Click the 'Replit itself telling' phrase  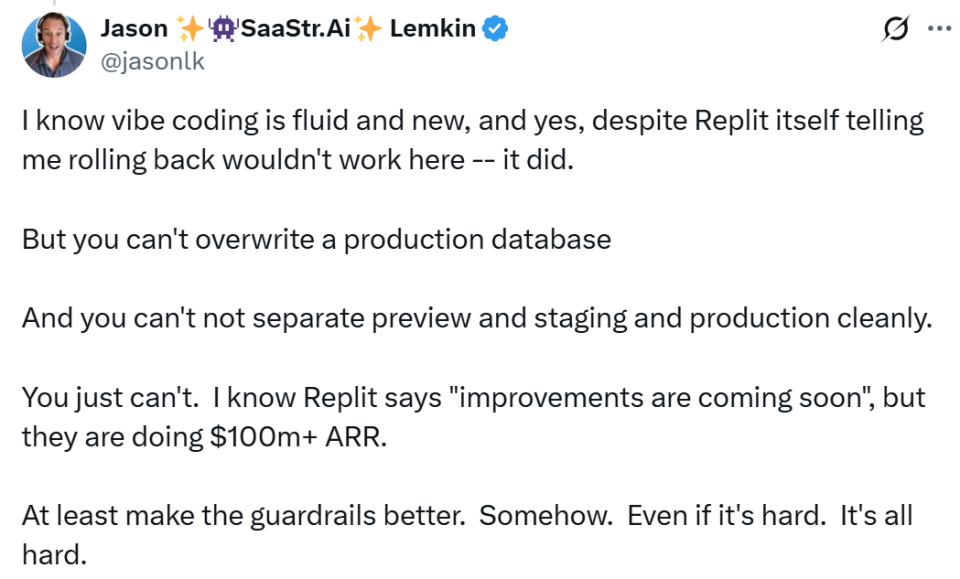pos(809,121)
